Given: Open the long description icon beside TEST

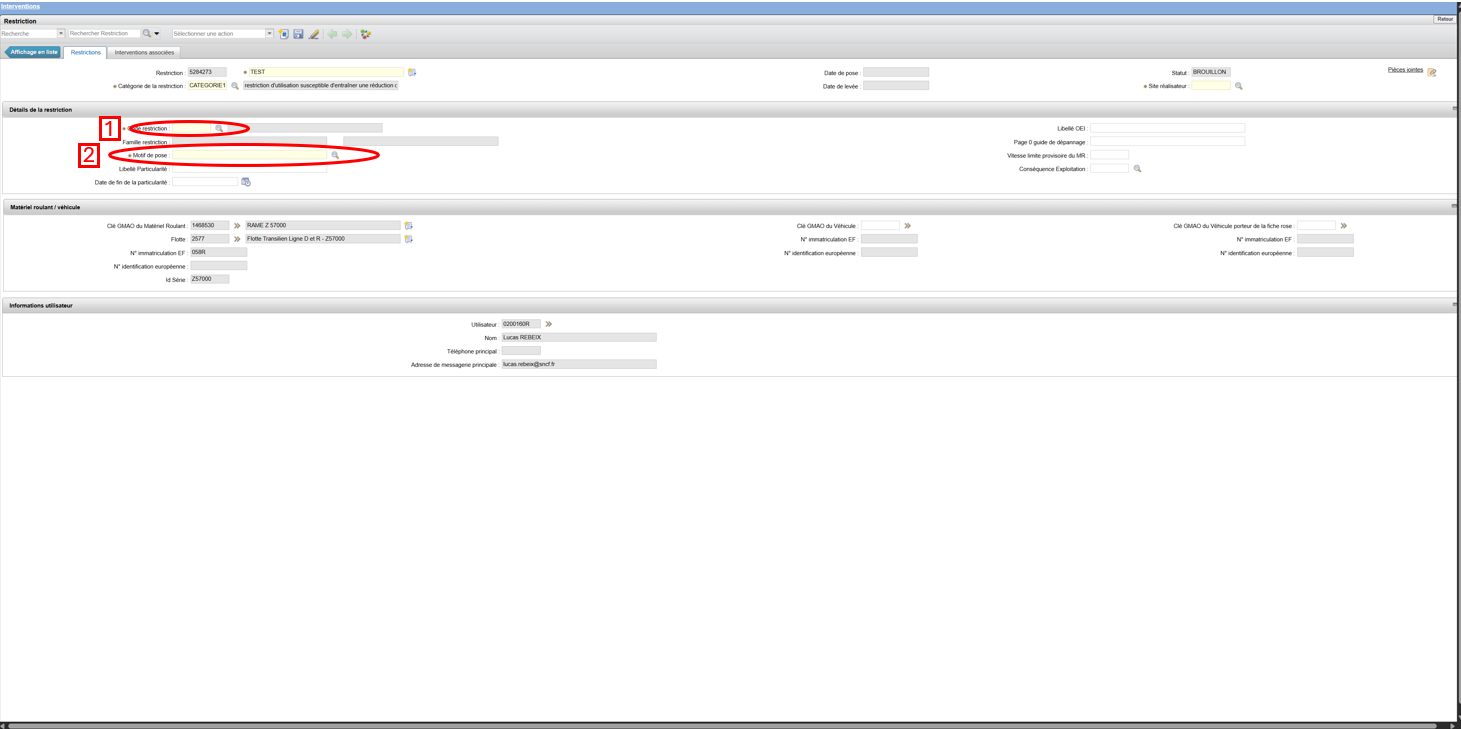Looking at the screenshot, I should (x=411, y=72).
